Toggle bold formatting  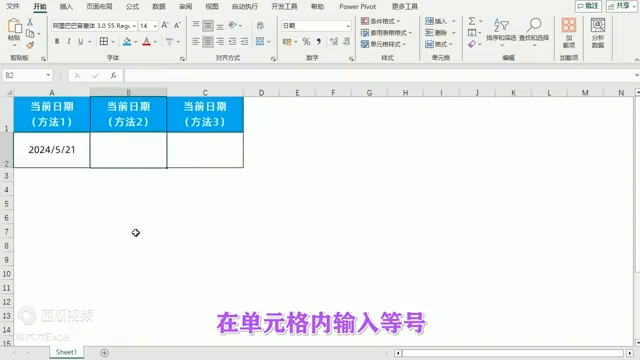pos(57,41)
